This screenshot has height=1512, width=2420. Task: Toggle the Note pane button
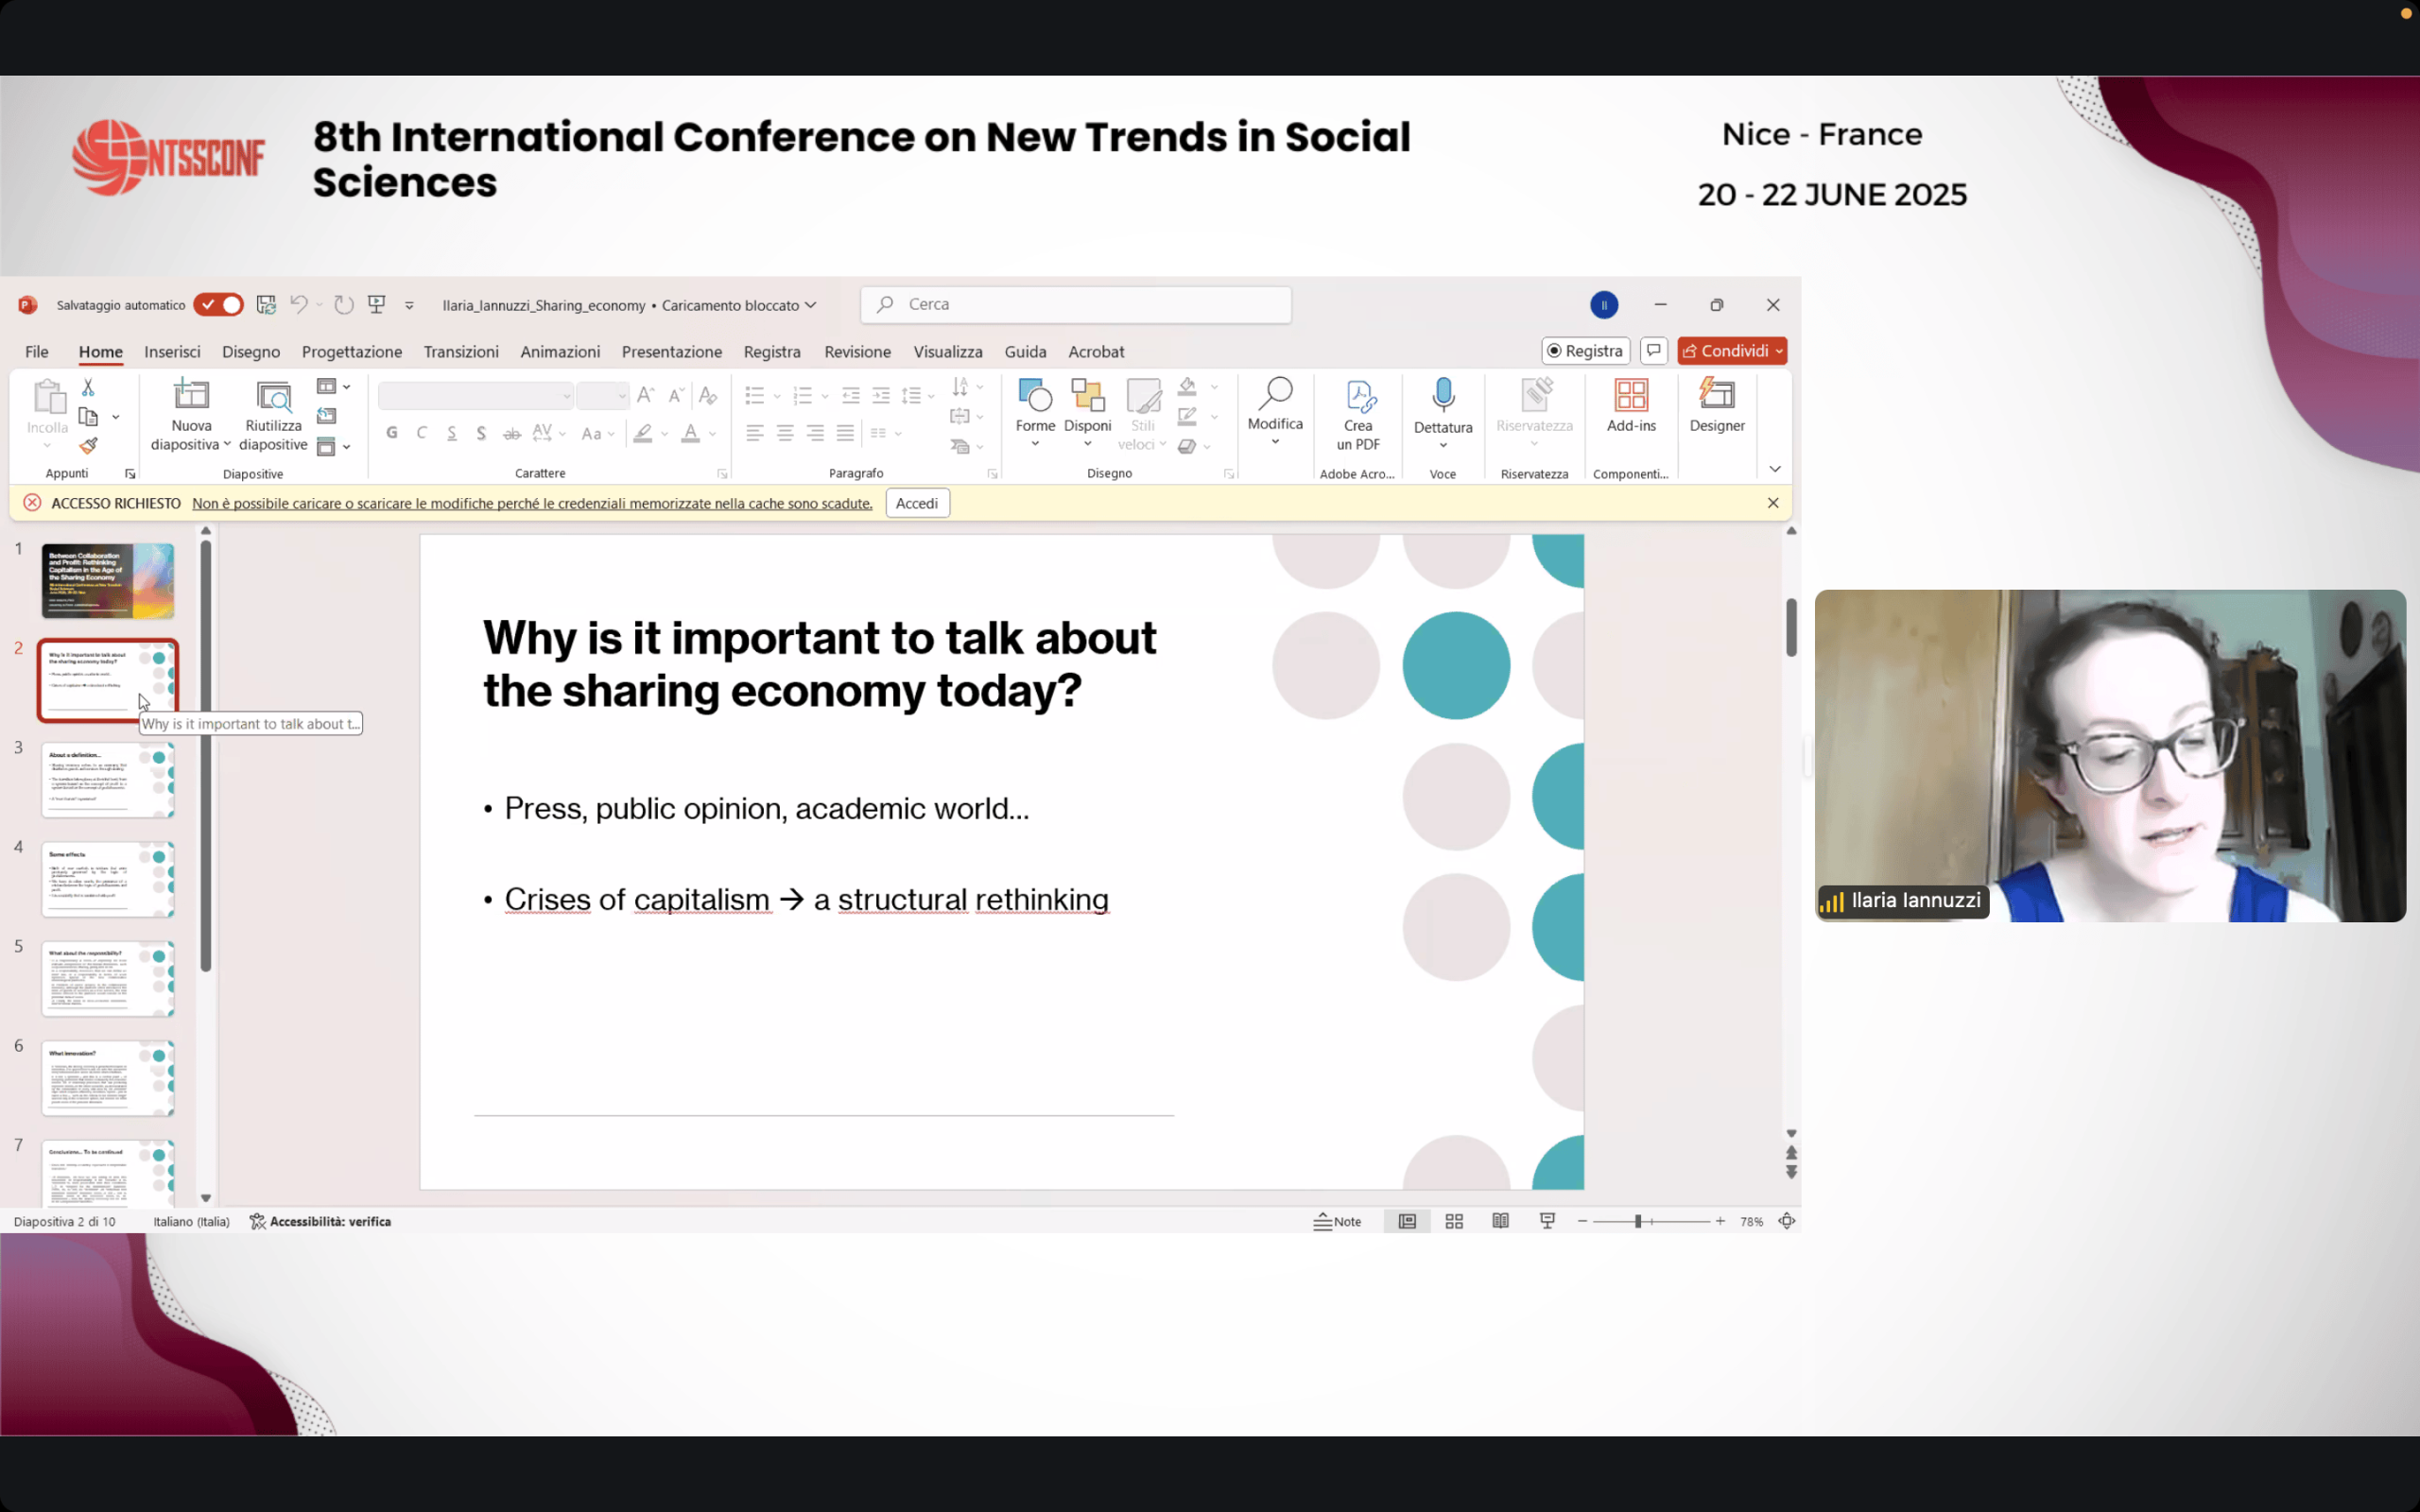[1337, 1221]
